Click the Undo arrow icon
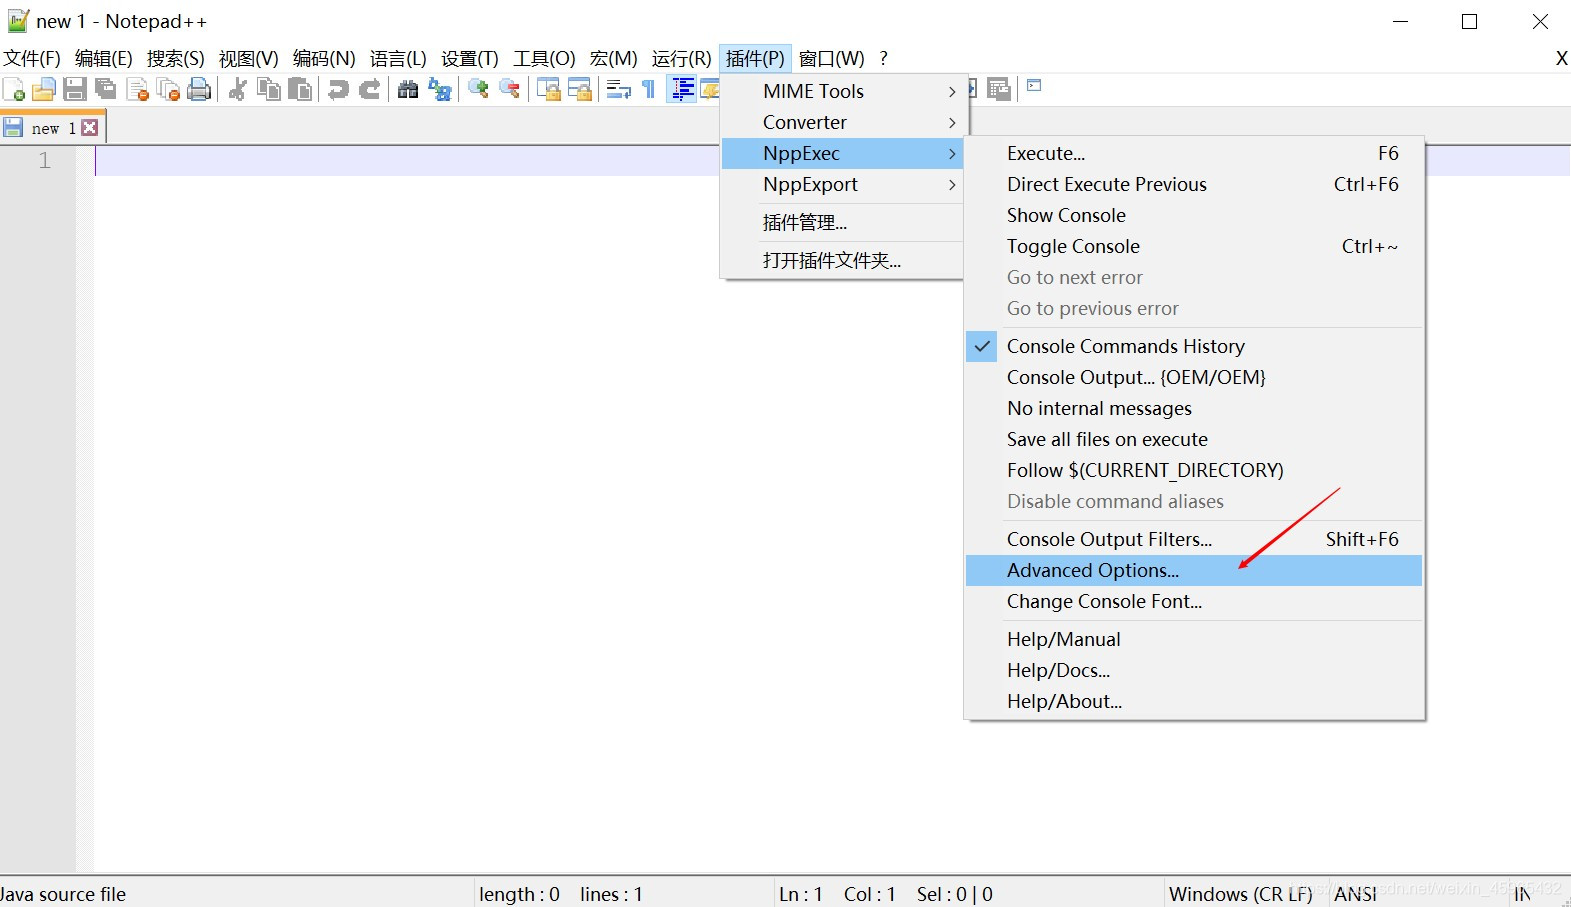 click(338, 89)
